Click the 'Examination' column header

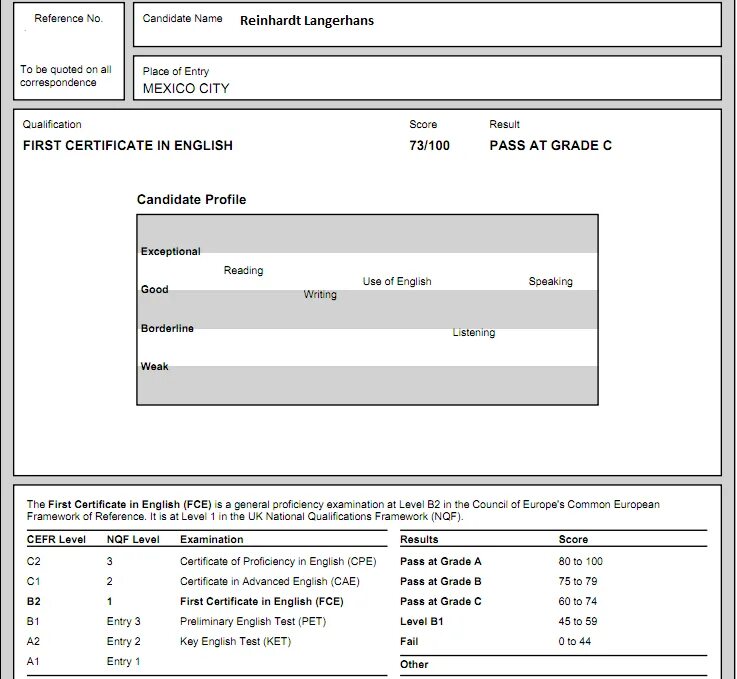pos(212,539)
